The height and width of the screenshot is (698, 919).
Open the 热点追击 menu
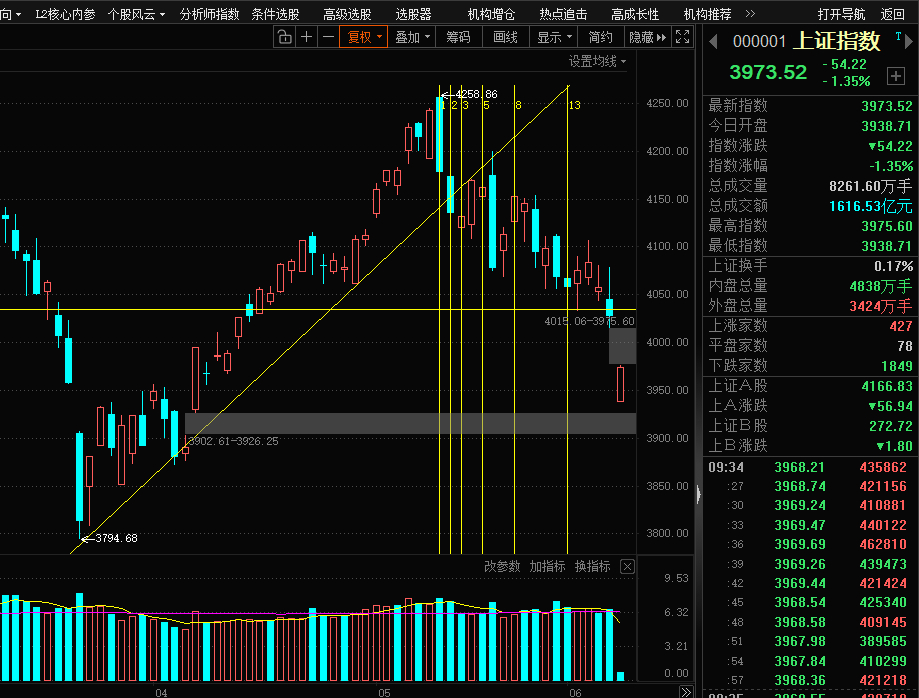[x=563, y=14]
